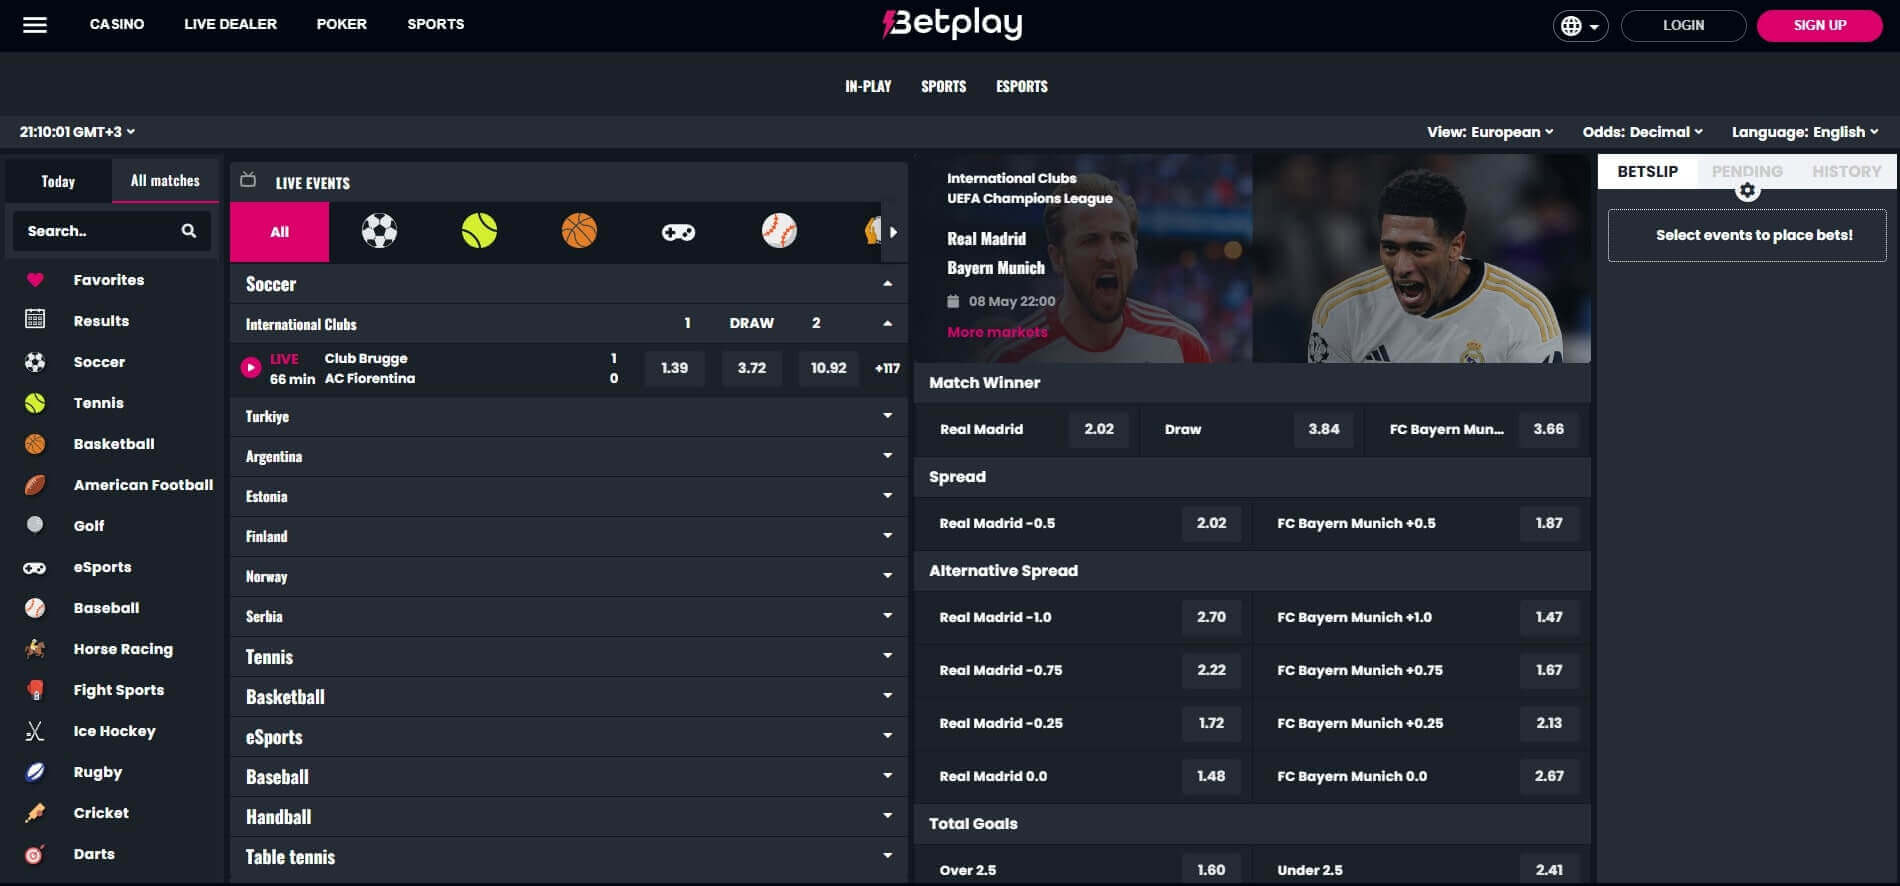1900x886 pixels.
Task: Open the betslip settings gear icon
Action: pos(1747,189)
